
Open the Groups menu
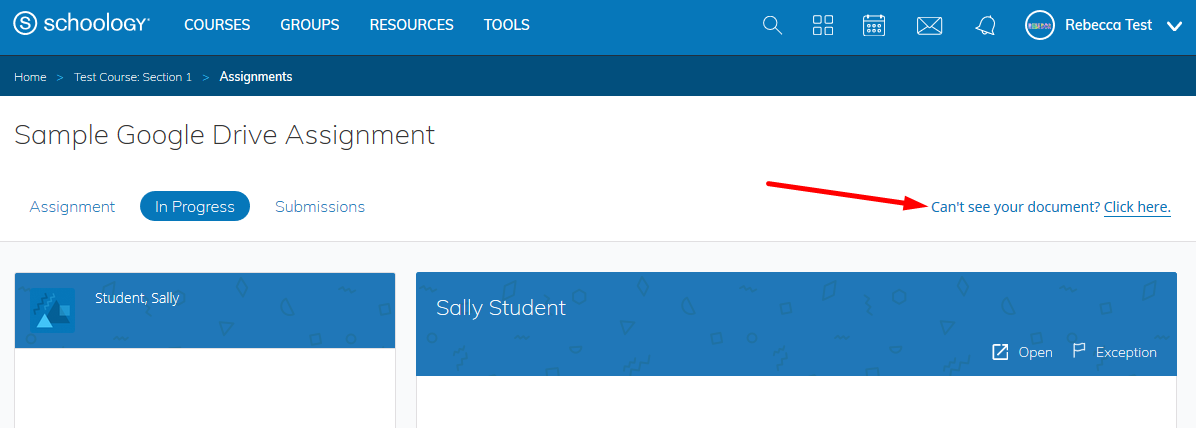pos(309,25)
